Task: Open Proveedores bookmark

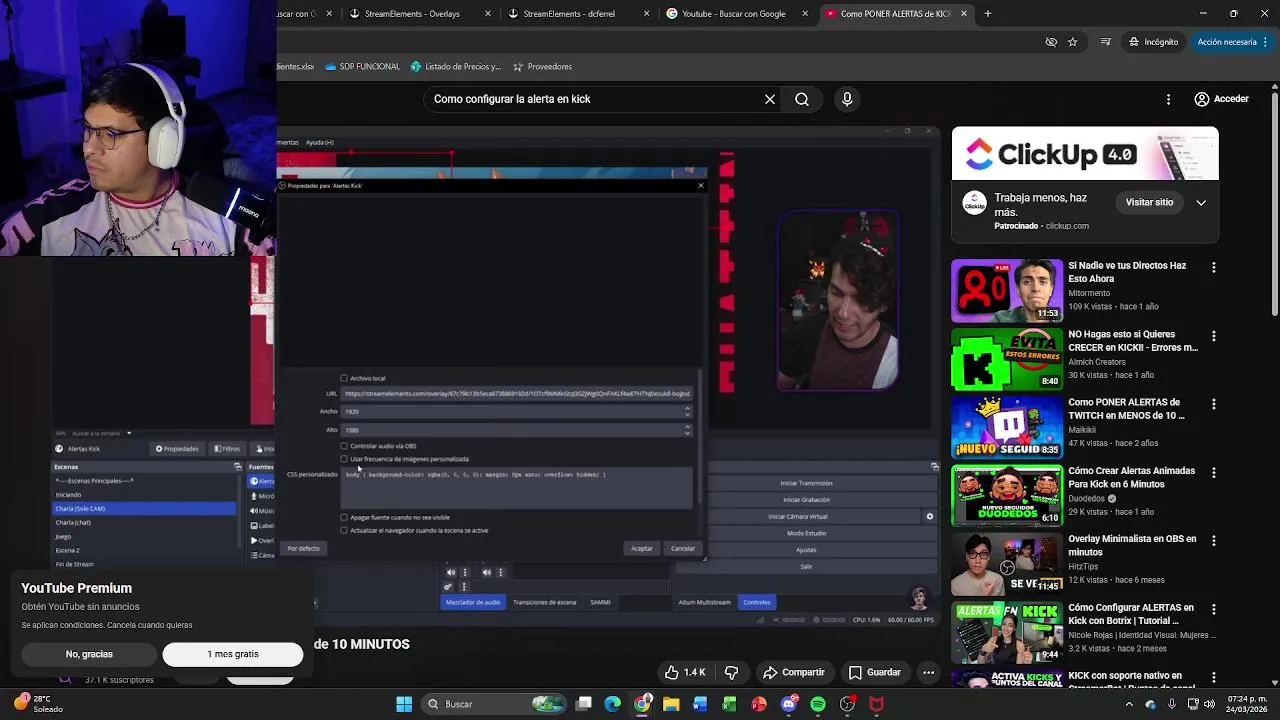Action: [x=542, y=66]
